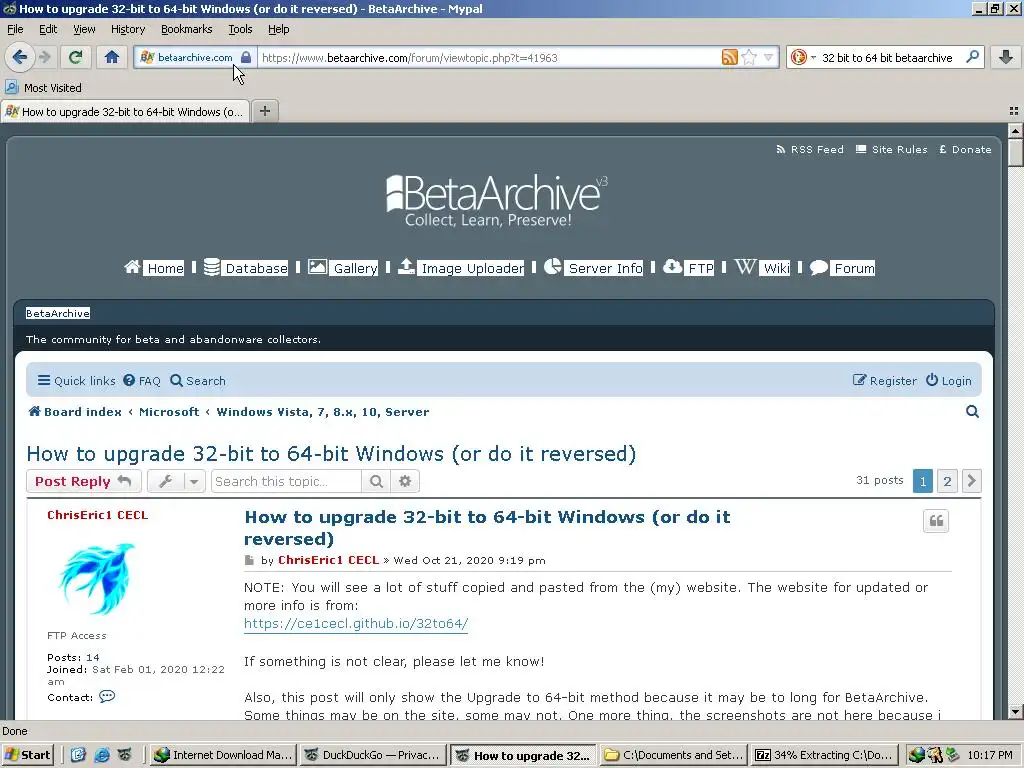
Task: Open address bar history dropdown arrow
Action: (768, 57)
